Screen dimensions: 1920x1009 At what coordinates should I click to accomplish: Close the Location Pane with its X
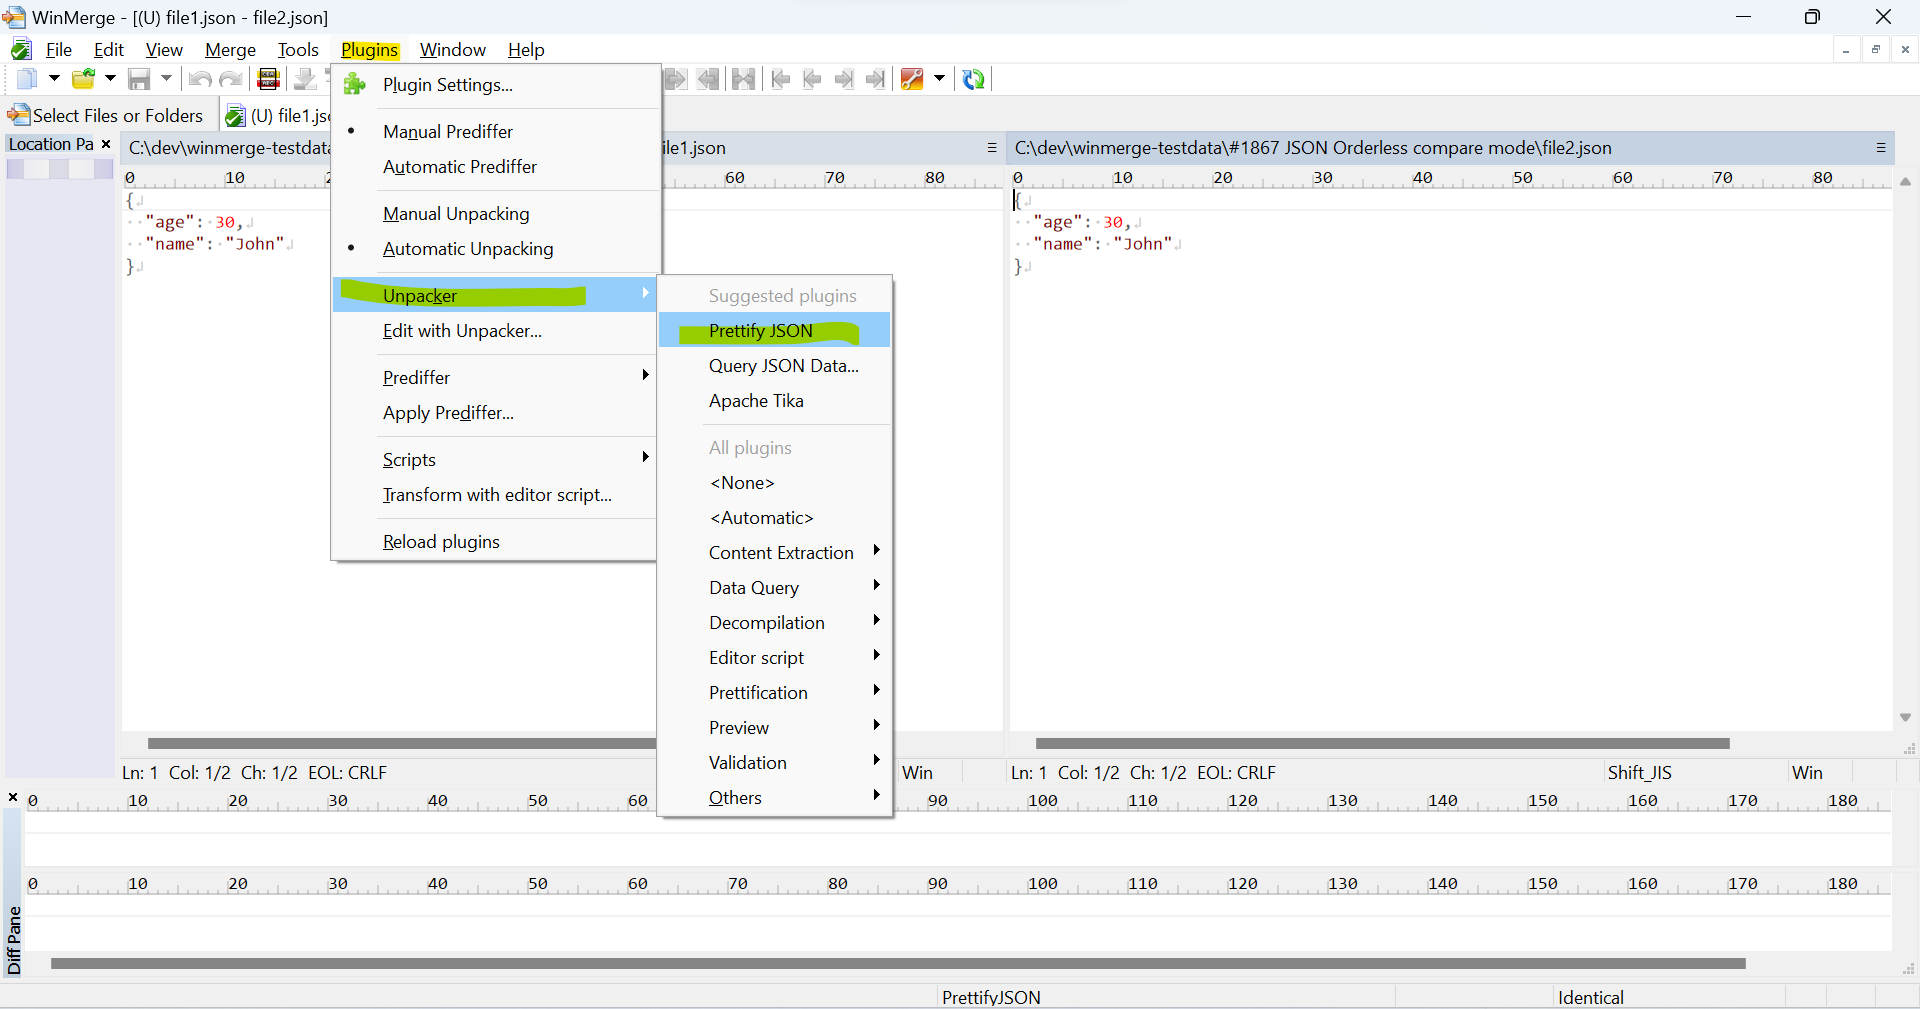106,143
